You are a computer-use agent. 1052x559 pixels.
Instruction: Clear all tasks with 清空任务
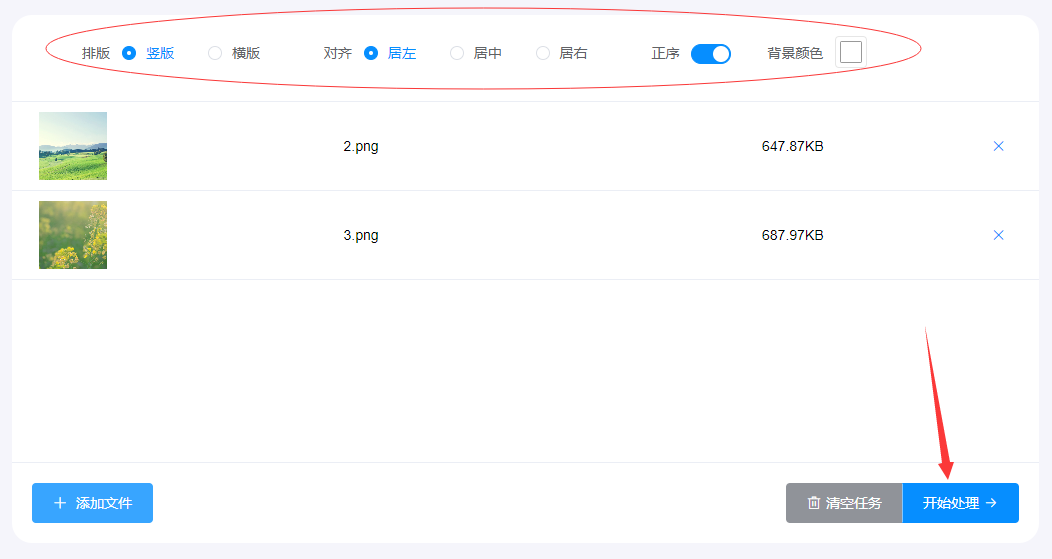click(x=844, y=503)
